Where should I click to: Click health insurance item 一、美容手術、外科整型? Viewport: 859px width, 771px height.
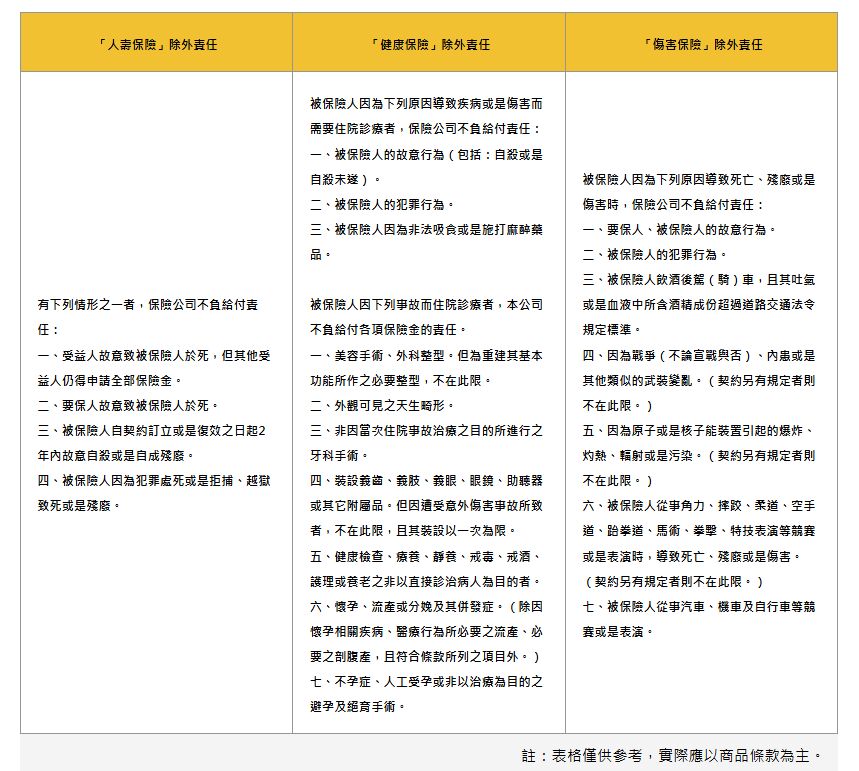[x=426, y=355]
